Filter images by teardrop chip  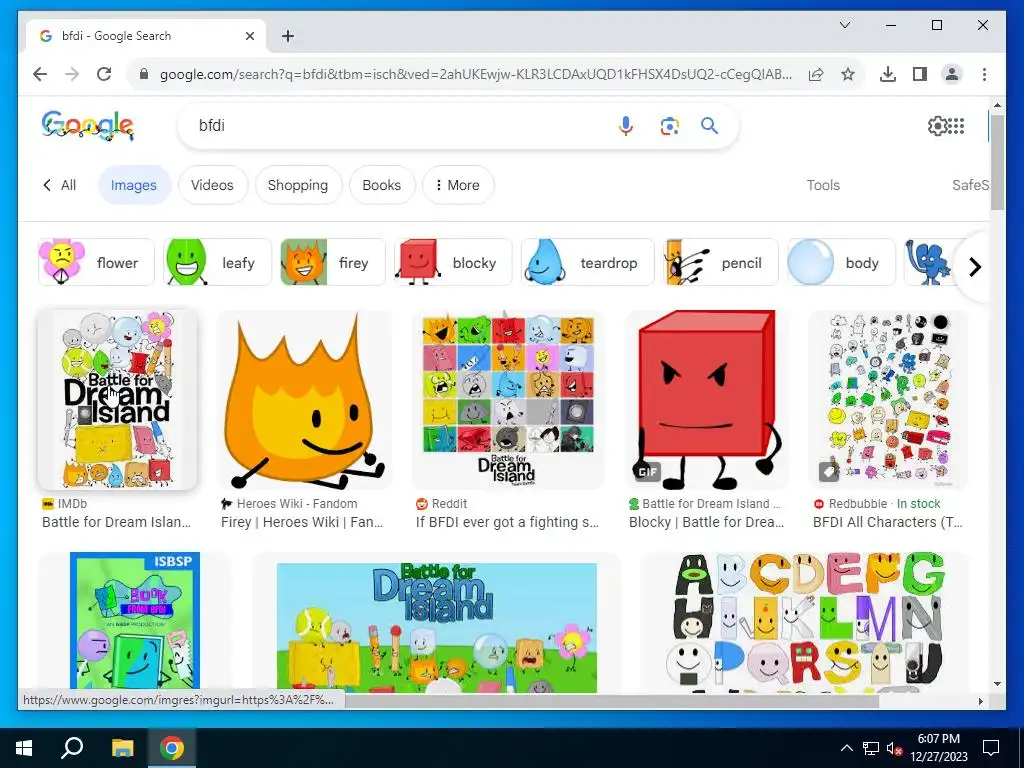[x=587, y=263]
